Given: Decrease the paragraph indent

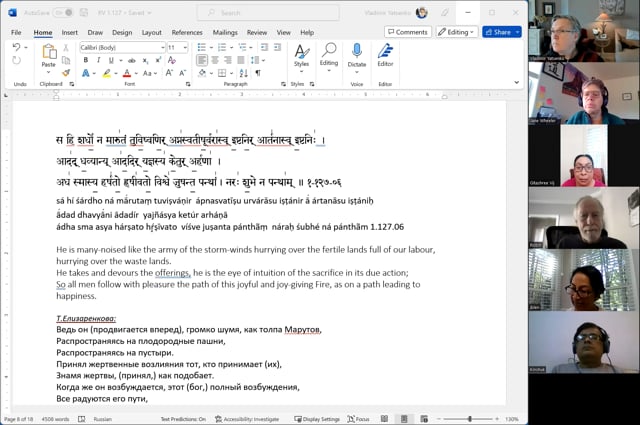Looking at the screenshot, I should [x=264, y=47].
